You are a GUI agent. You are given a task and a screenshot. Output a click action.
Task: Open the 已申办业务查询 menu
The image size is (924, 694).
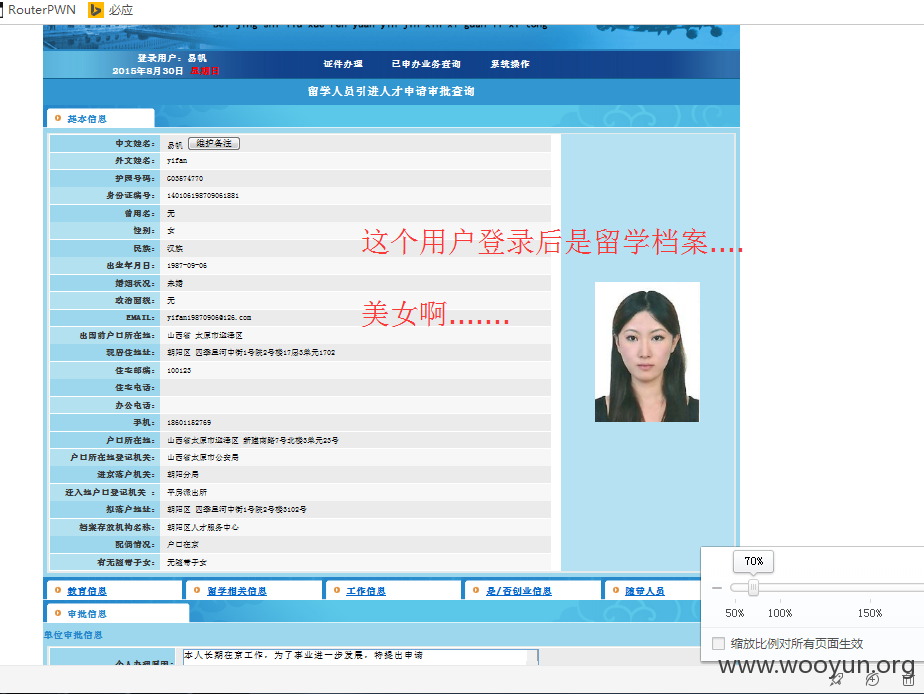pos(426,64)
